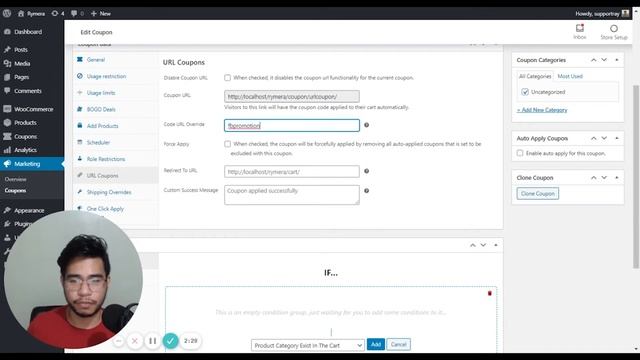Open the Rymera site home link
Image resolution: width=640 pixels, height=360 pixels.
click(x=31, y=13)
